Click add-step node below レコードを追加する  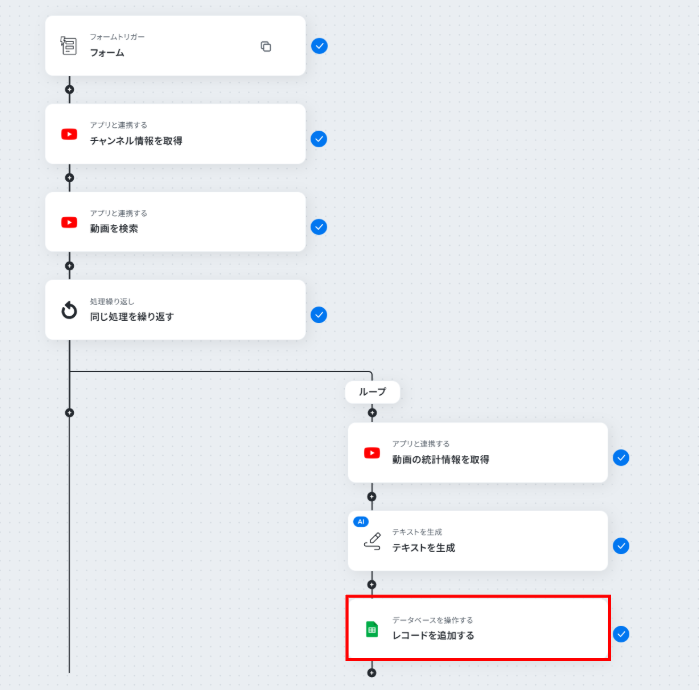click(372, 673)
